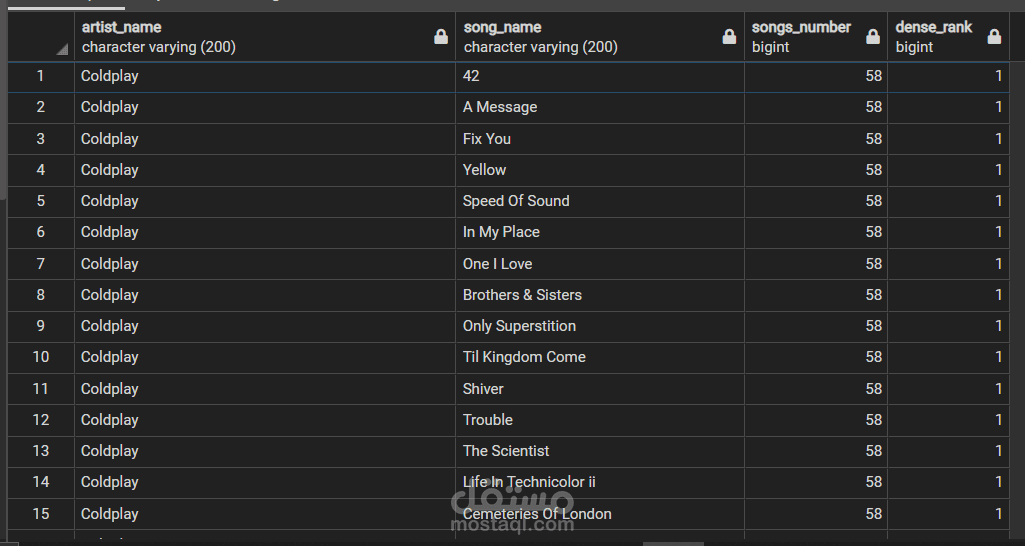Click the song cell 'Only Superstition'

point(599,326)
